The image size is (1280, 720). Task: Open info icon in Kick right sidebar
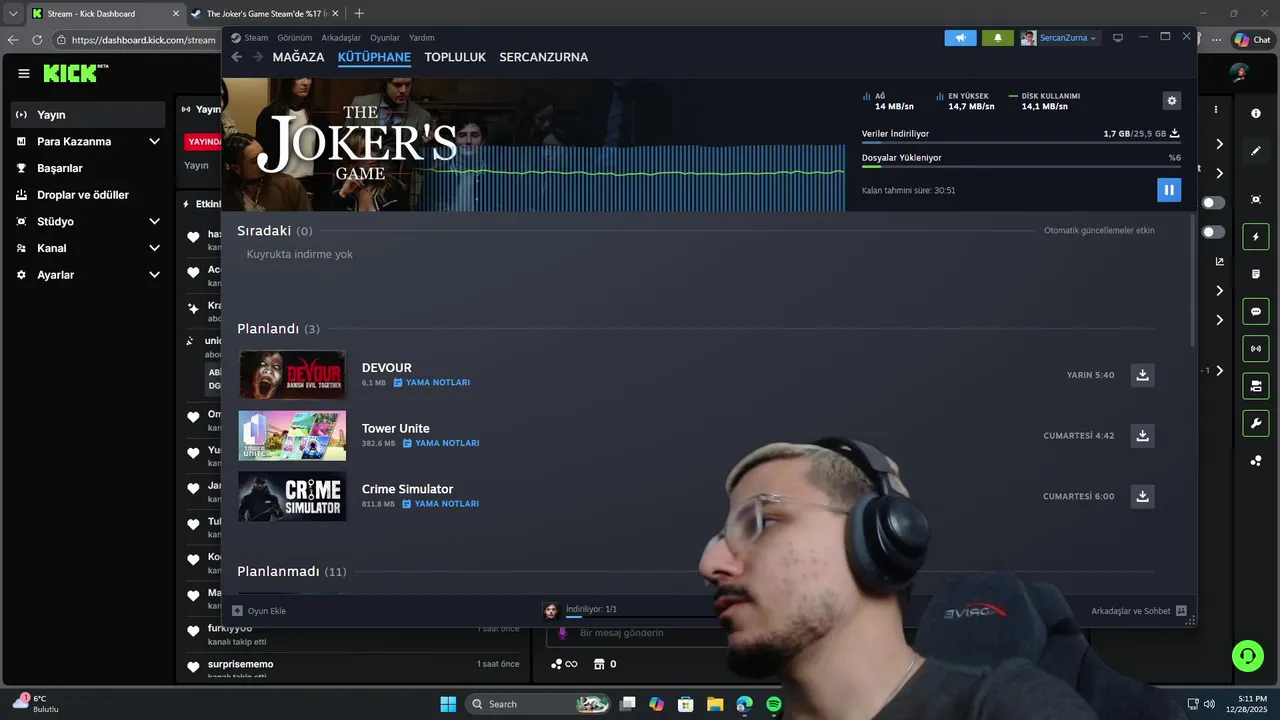[1256, 114]
